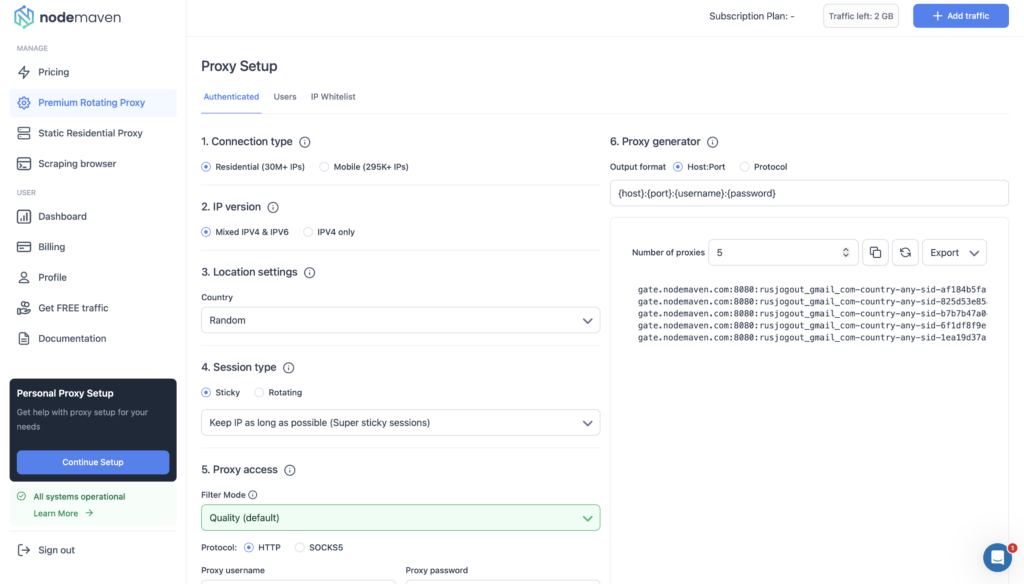Screen dimensions: 1024x584
Task: Click the Continue Setup button
Action: [93, 462]
